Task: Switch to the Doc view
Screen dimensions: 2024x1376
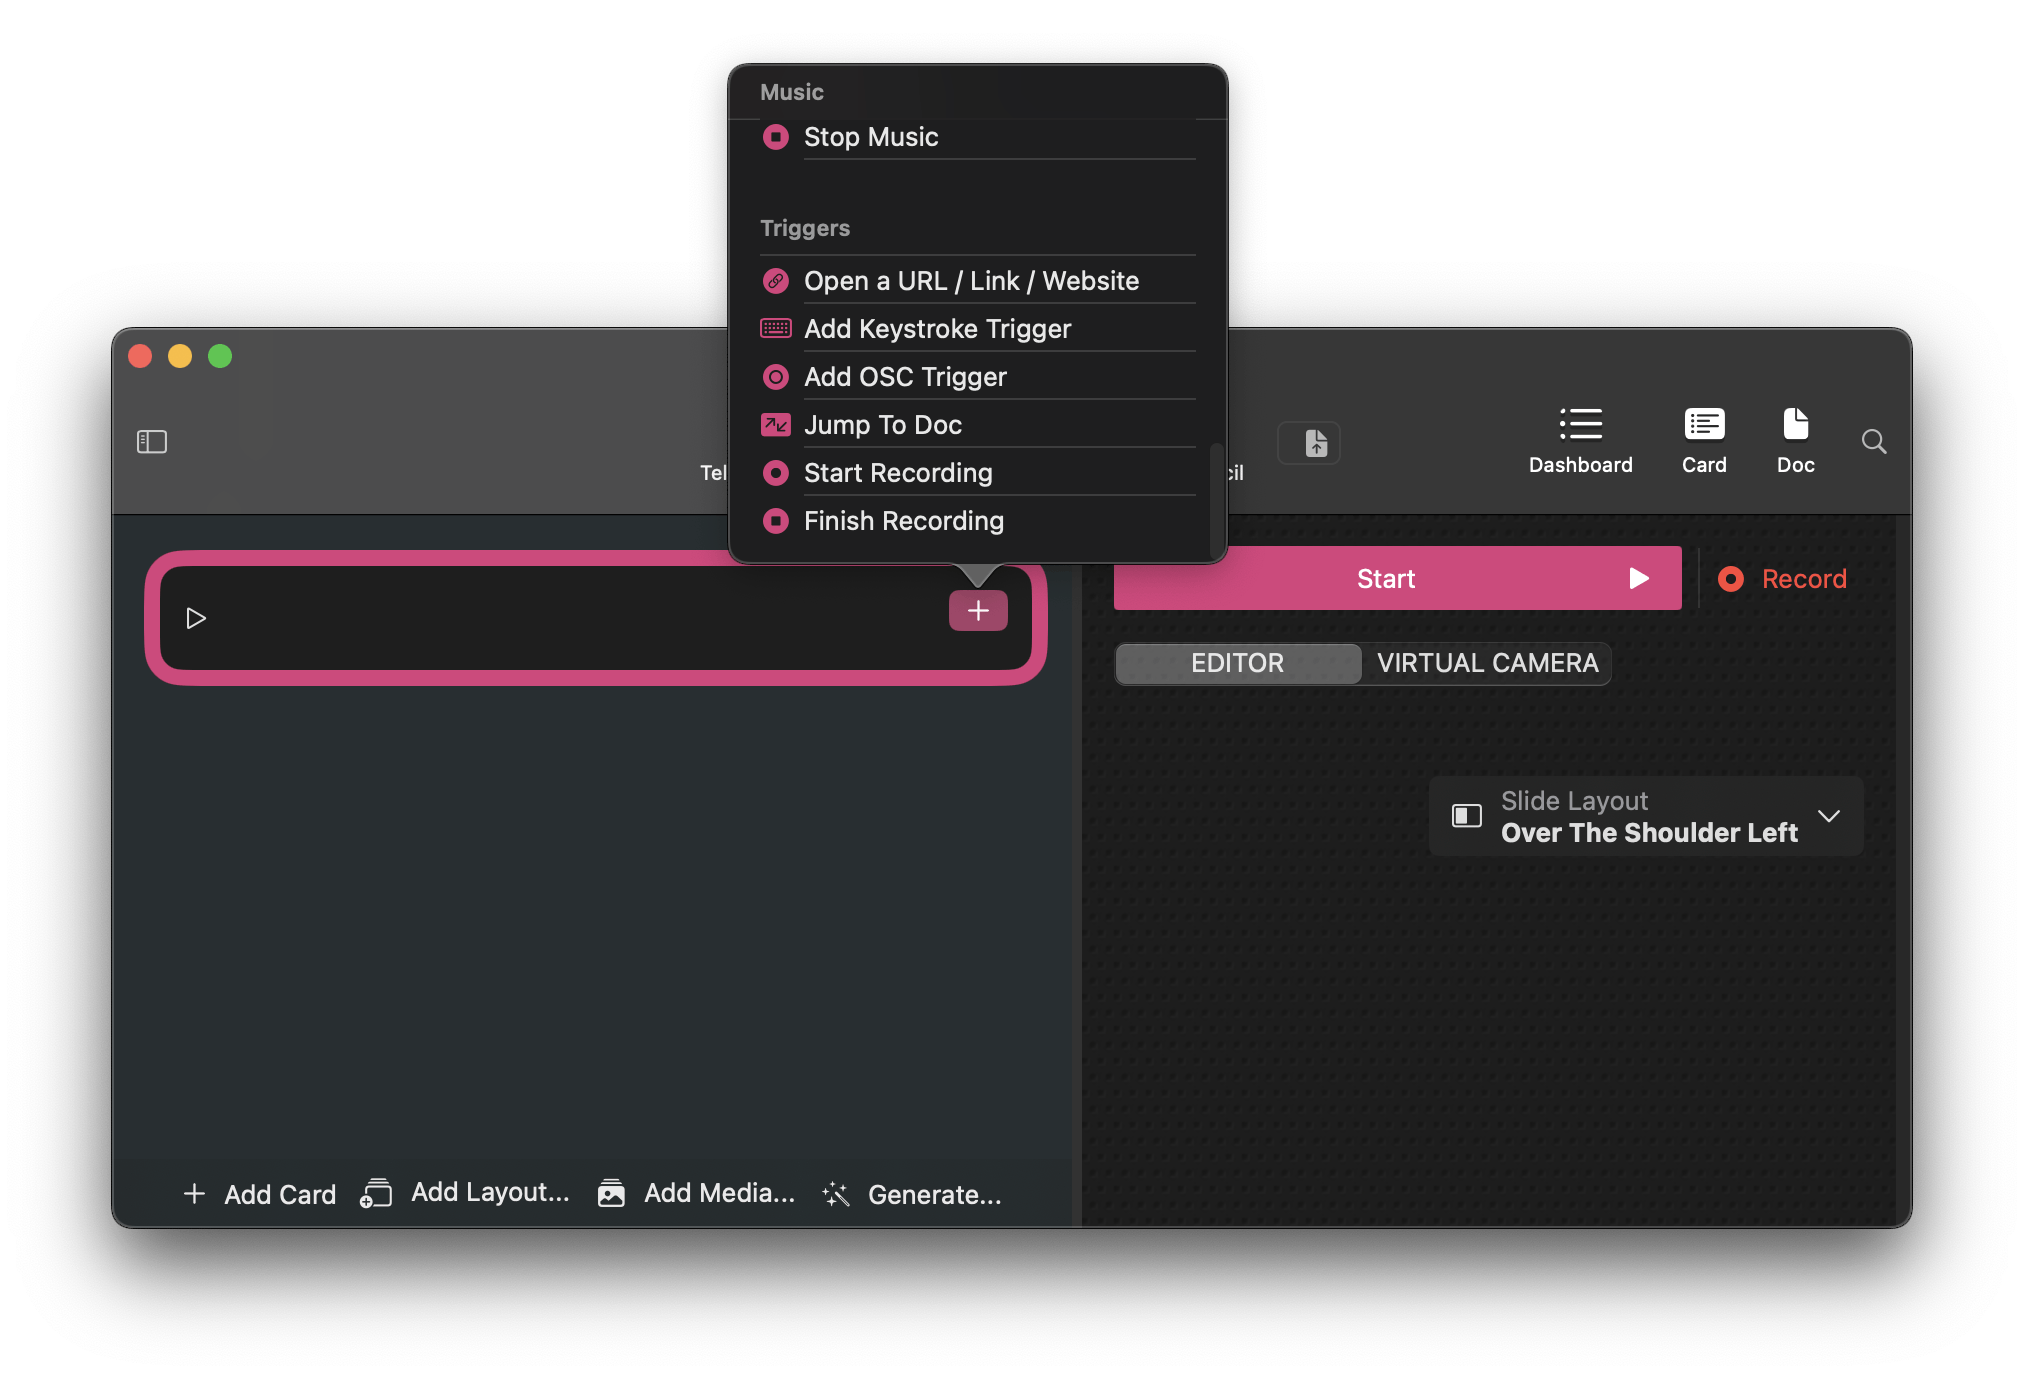Action: click(x=1795, y=441)
